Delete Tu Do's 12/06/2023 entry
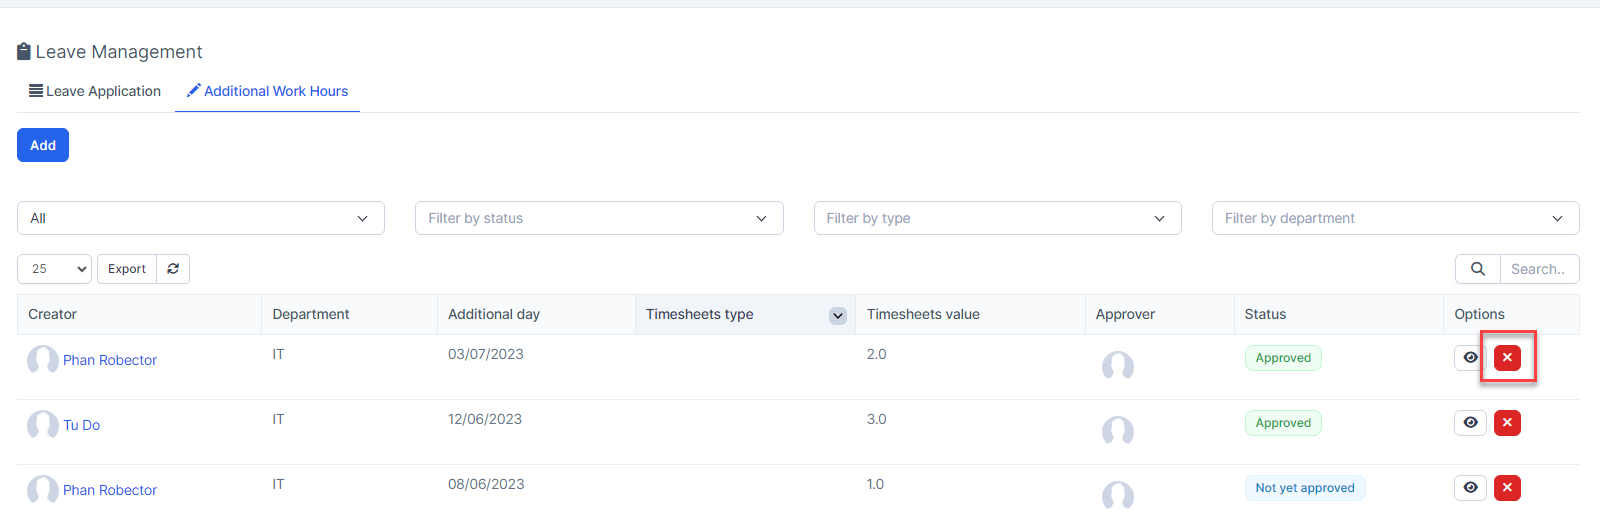Viewport: 1600px width, 528px height. click(x=1507, y=423)
